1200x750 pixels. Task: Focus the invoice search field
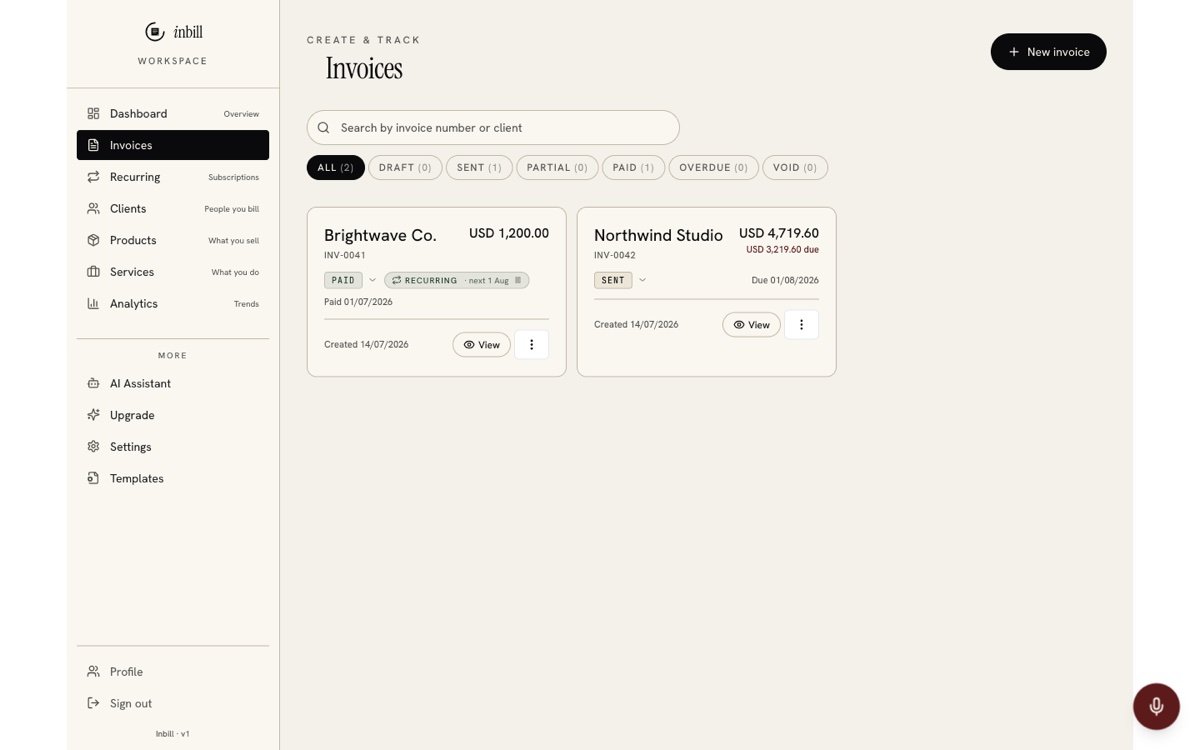pos(493,128)
